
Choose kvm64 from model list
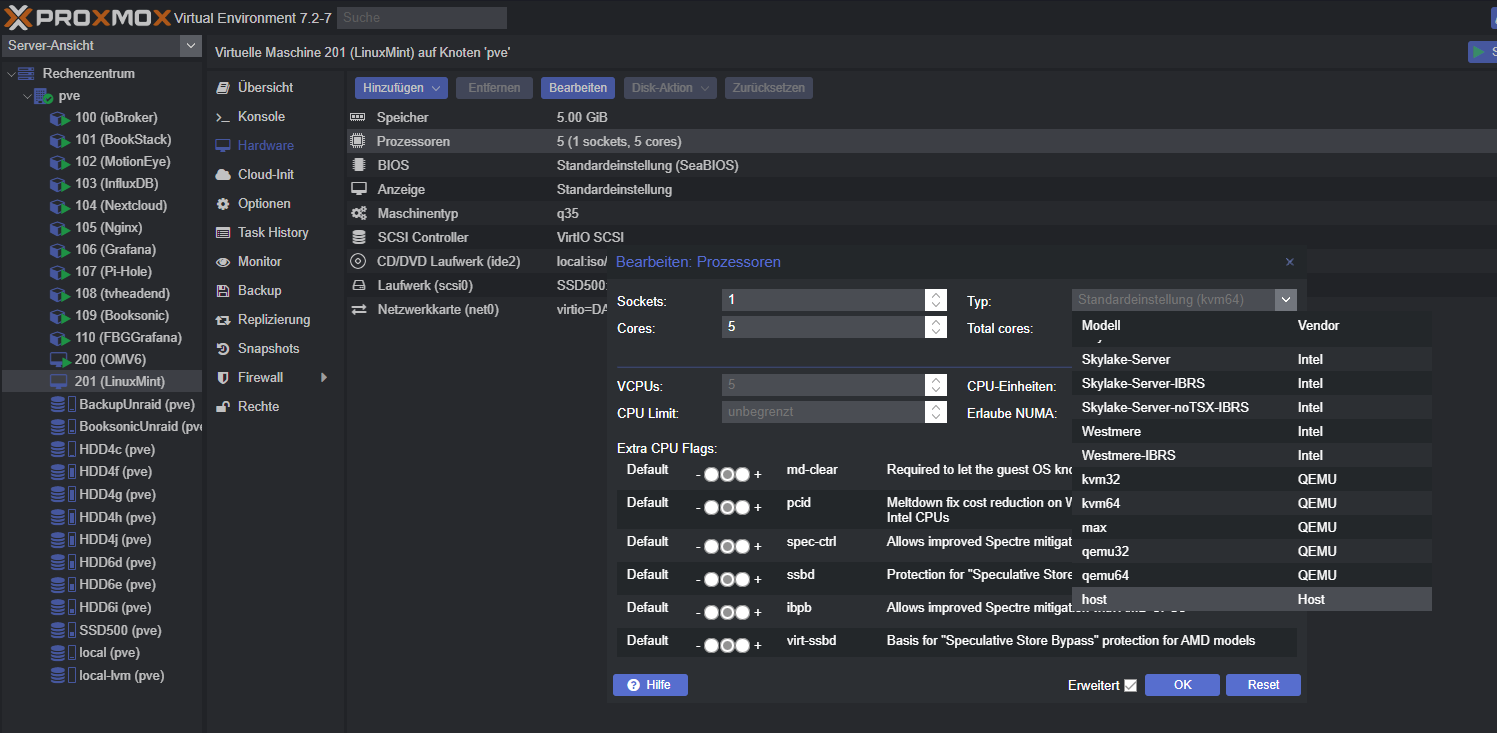[x=1252, y=504]
